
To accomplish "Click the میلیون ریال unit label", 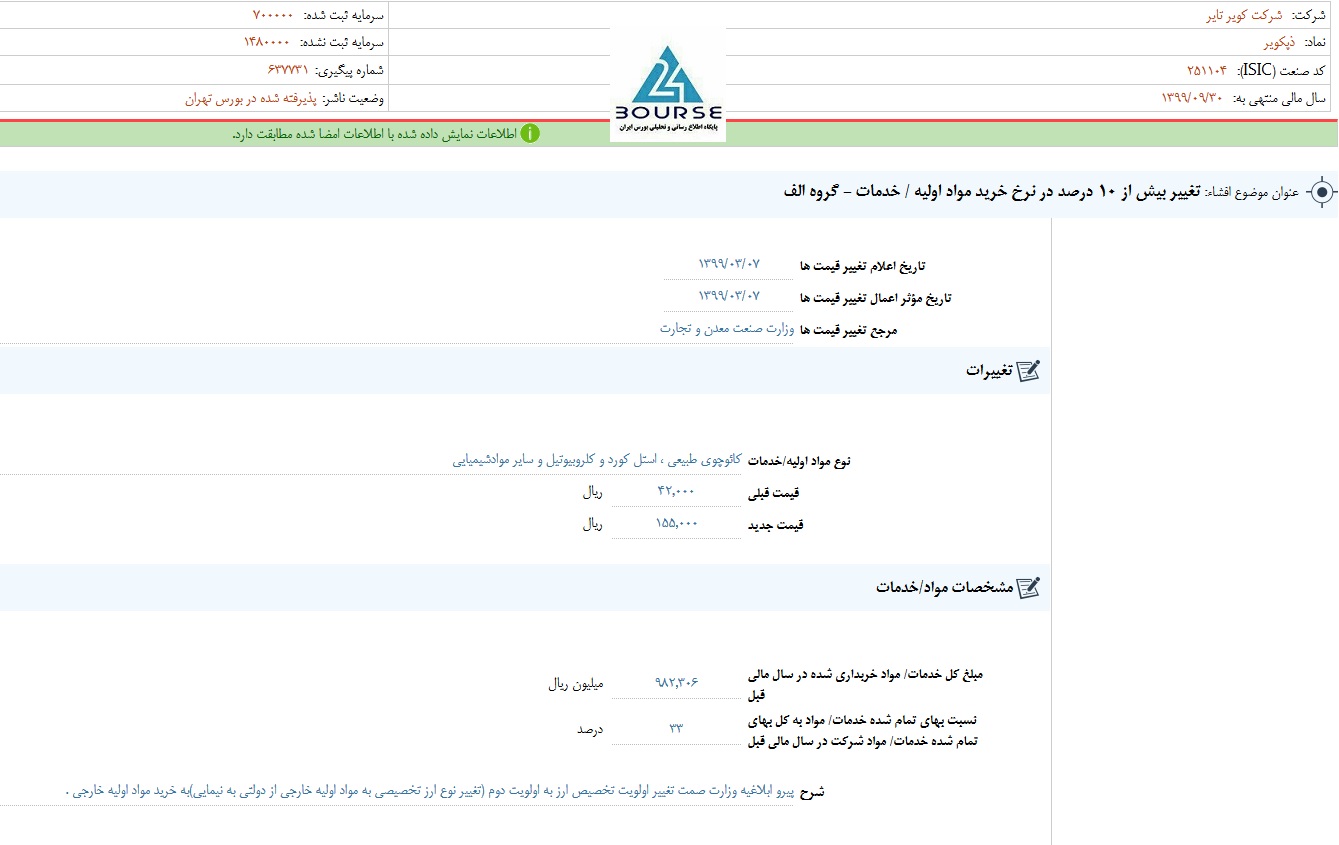I will pos(576,684).
